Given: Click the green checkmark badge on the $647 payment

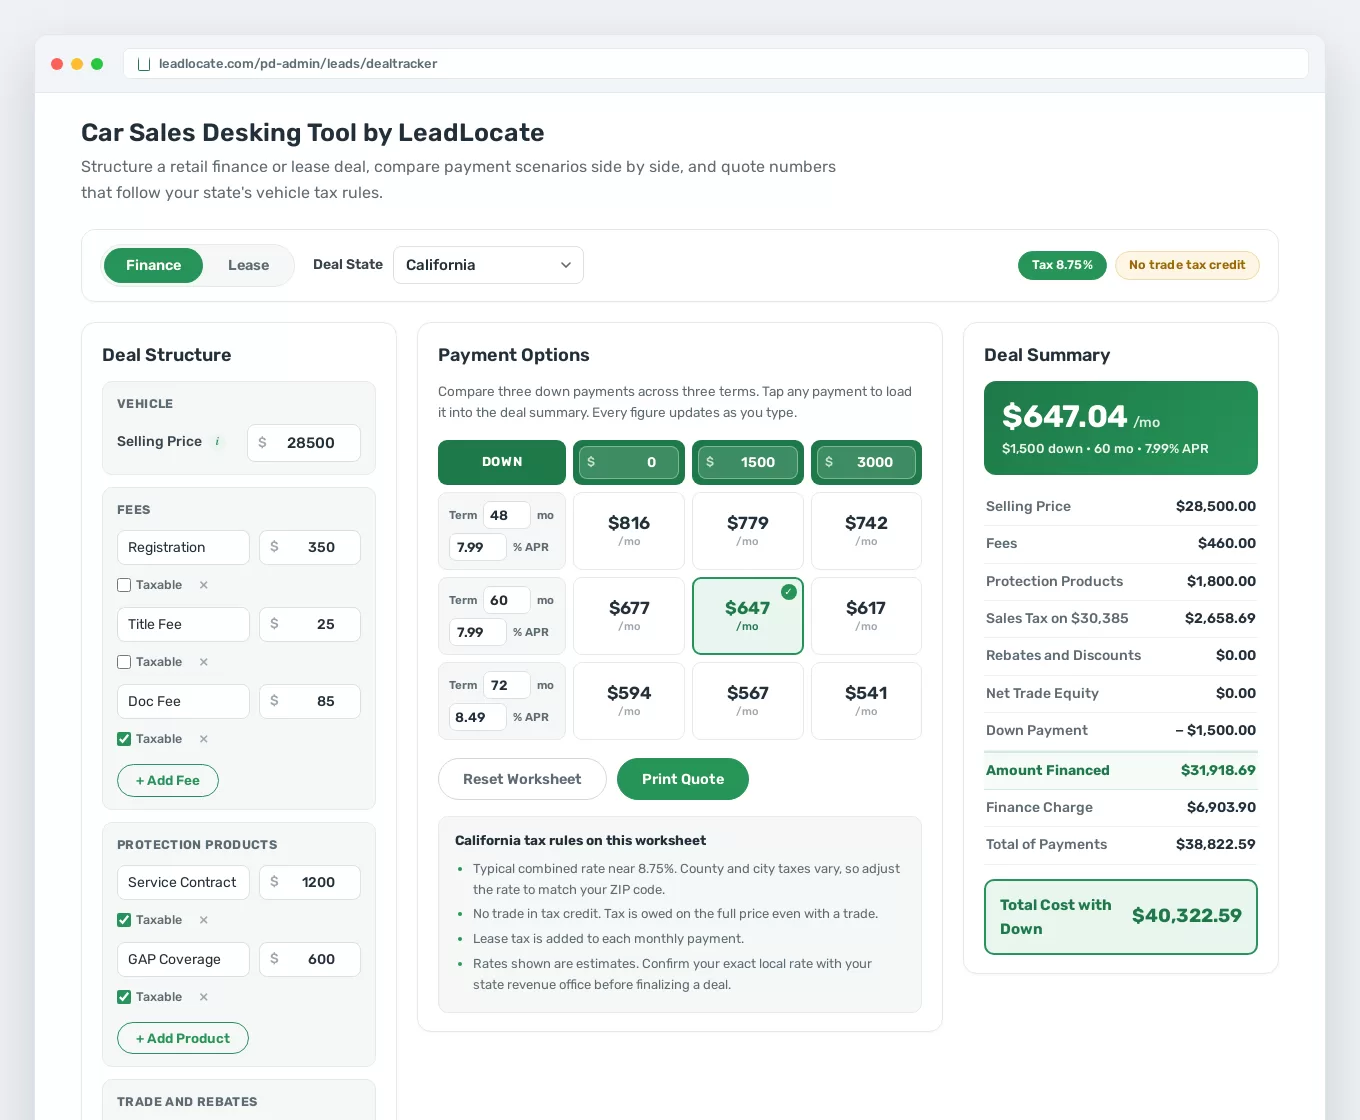Looking at the screenshot, I should click(x=789, y=592).
